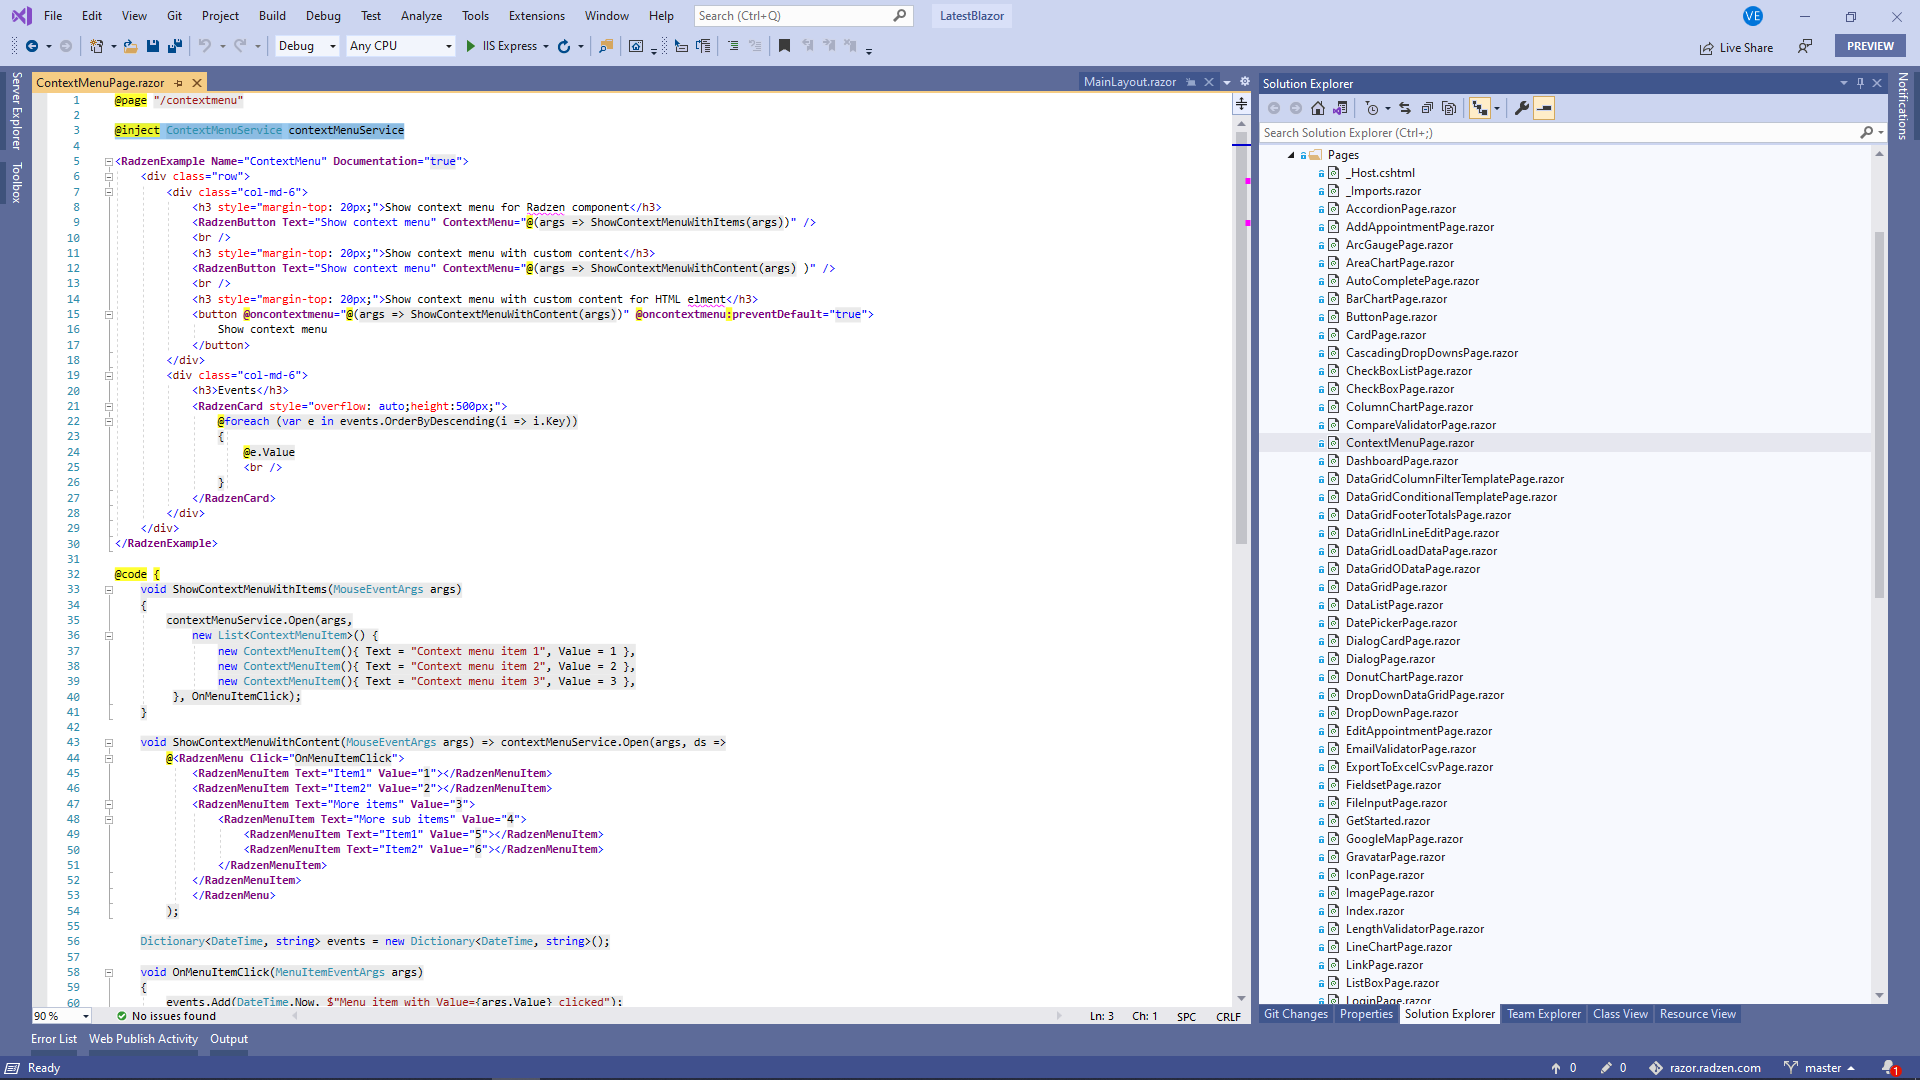Click the split editor icon above the scrollbar
The image size is (1920, 1080).
[1241, 104]
